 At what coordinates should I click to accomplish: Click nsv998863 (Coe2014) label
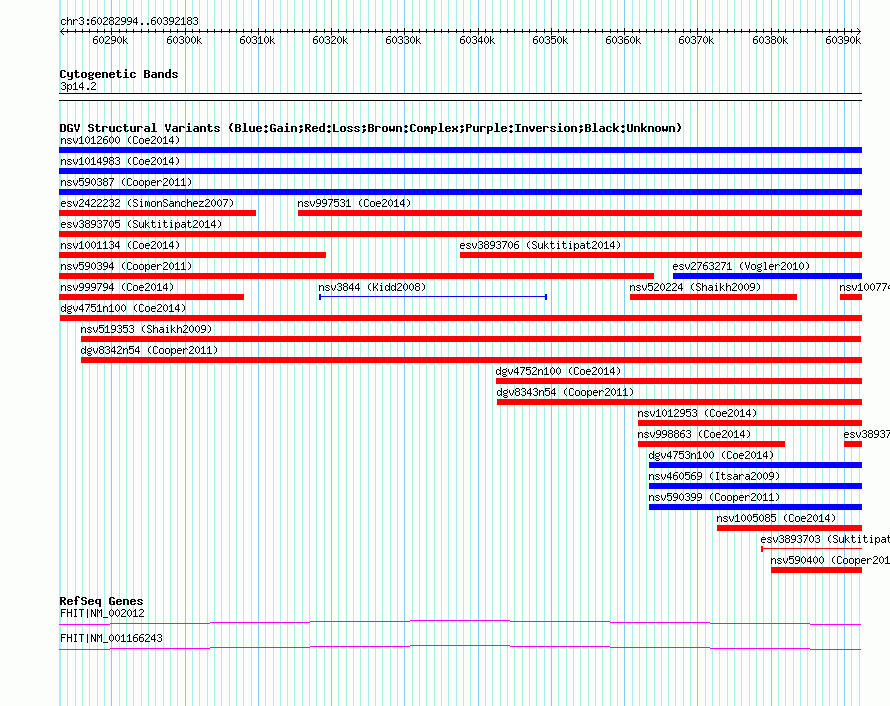(694, 434)
